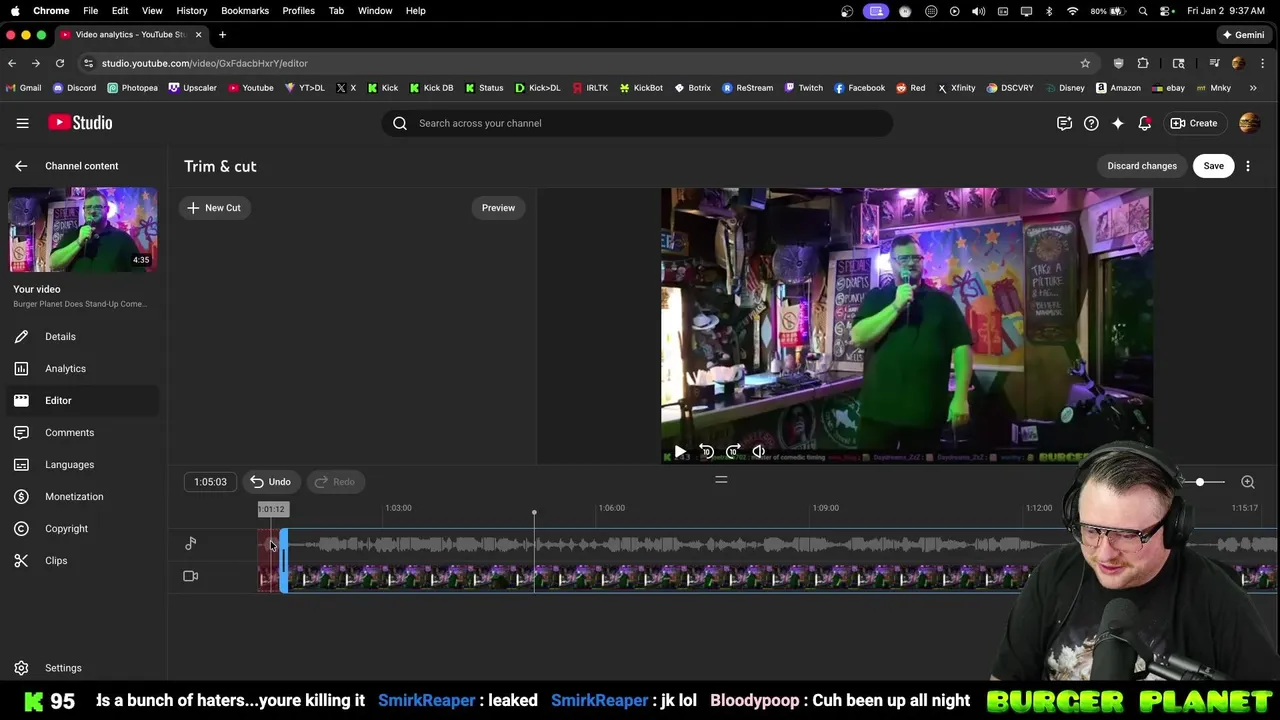Click the New Cut button
1280x720 pixels.
(214, 208)
